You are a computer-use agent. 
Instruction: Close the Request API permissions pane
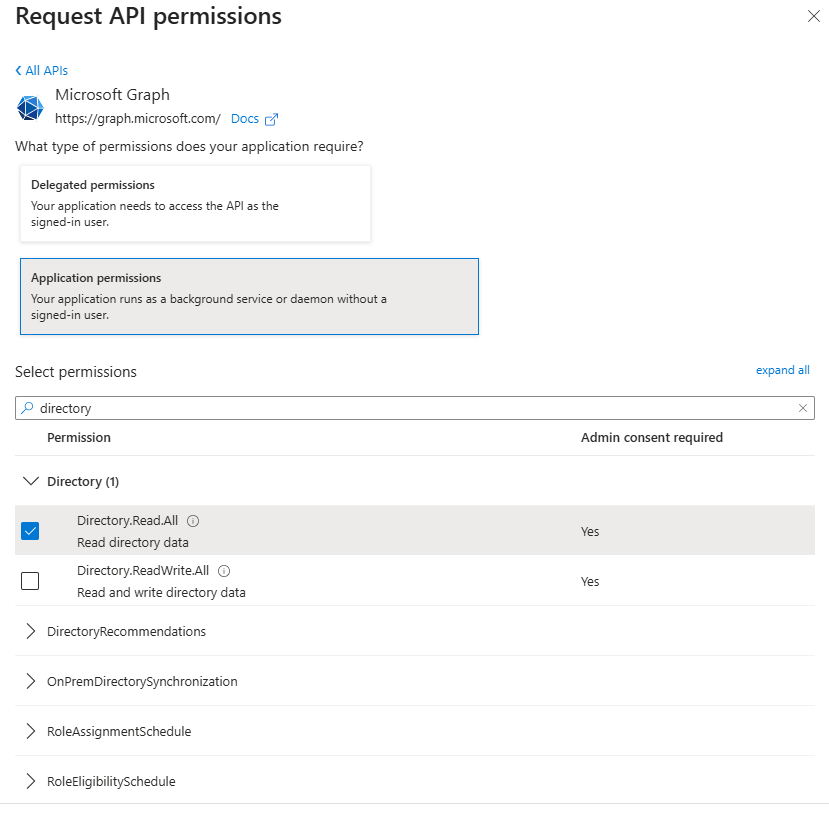813,16
